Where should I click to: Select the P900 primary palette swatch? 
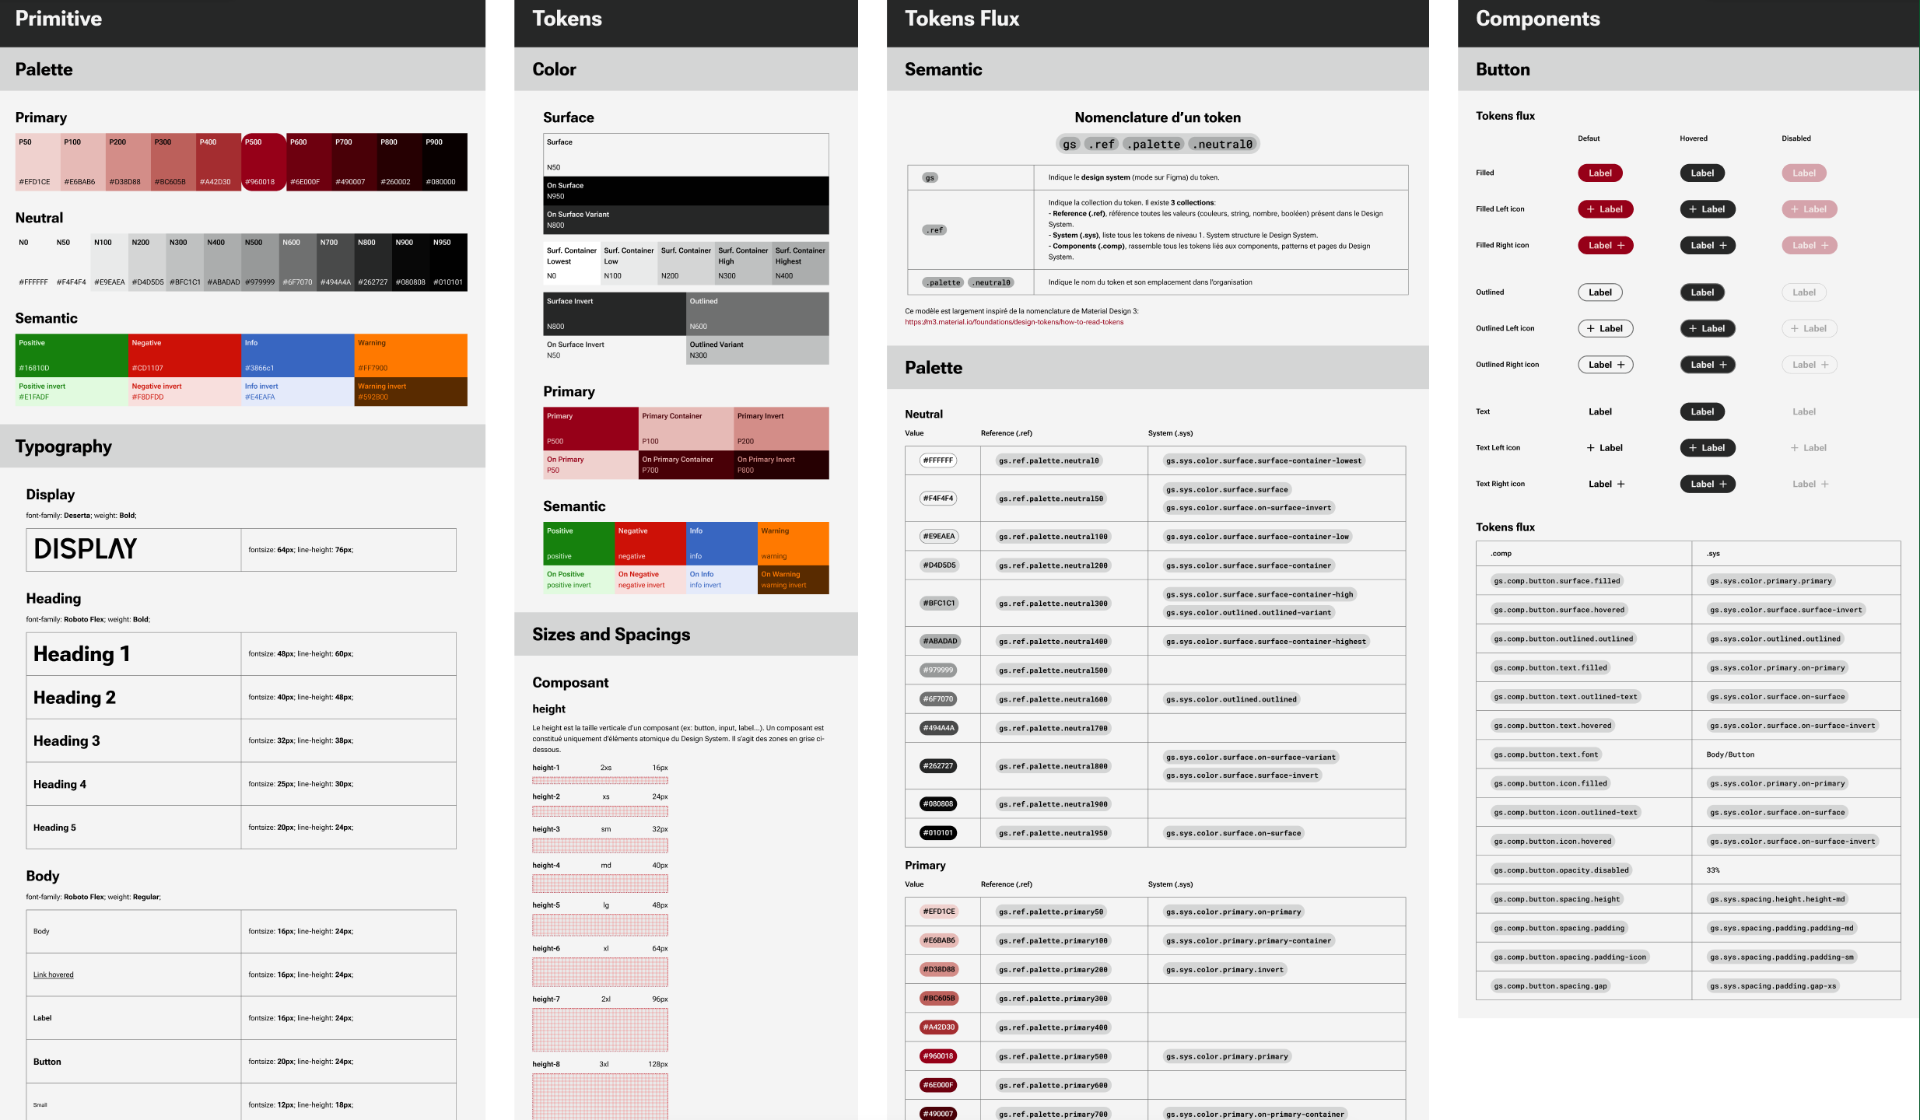444,162
